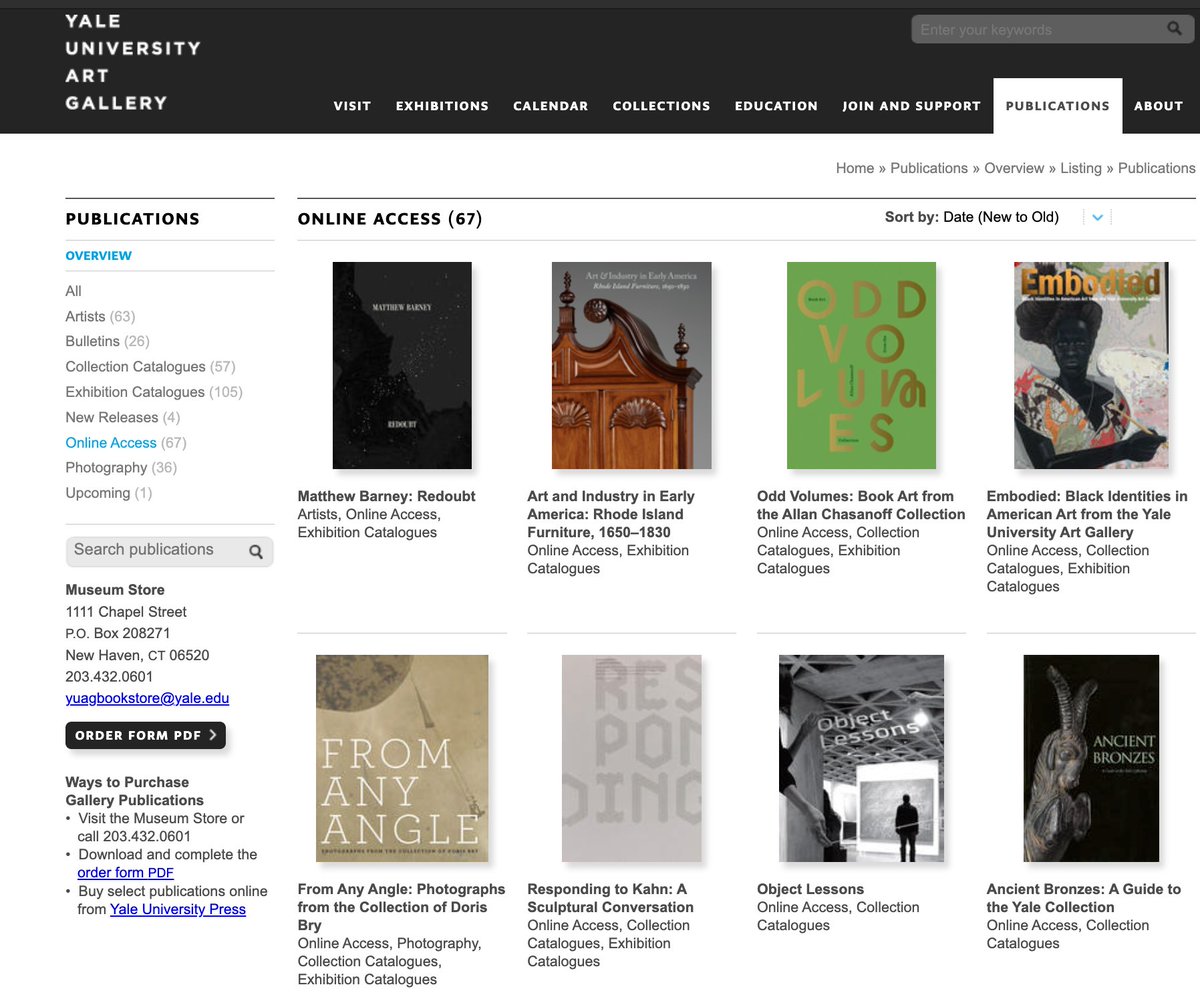Open the Ancient Bronzes cover image
Viewport: 1200px width, 1001px height.
coord(1091,759)
